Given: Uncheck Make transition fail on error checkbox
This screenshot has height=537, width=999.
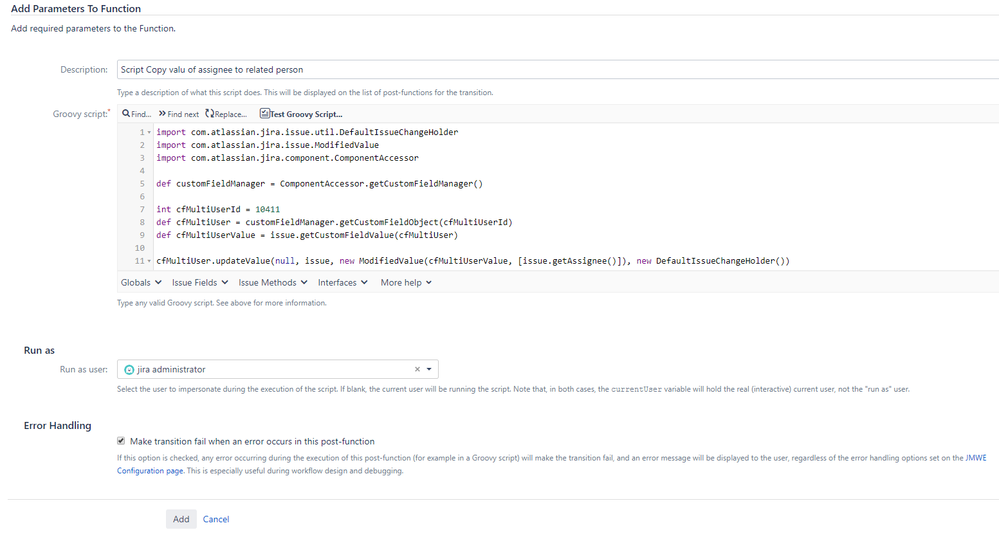Looking at the screenshot, I should click(x=121, y=441).
